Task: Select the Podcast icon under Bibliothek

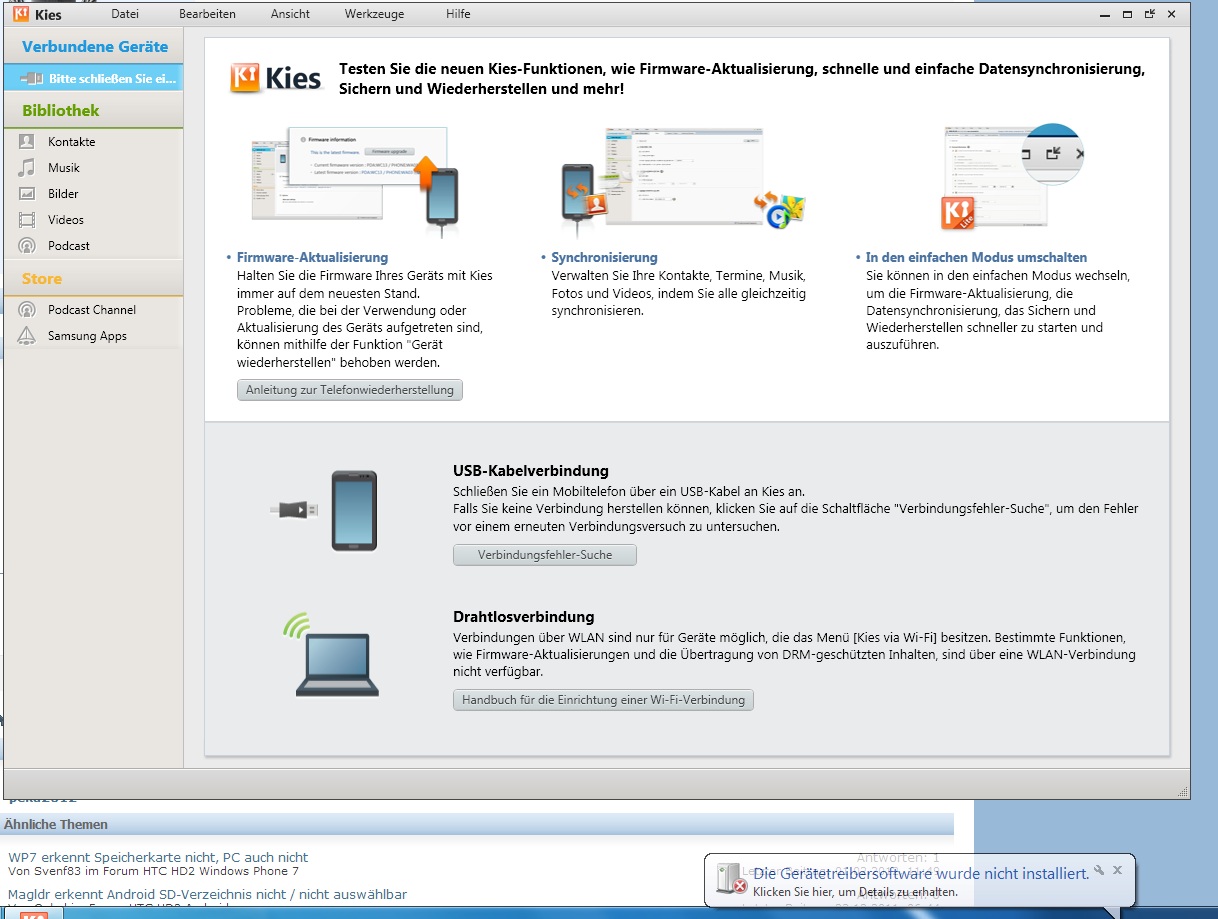Action: point(27,246)
